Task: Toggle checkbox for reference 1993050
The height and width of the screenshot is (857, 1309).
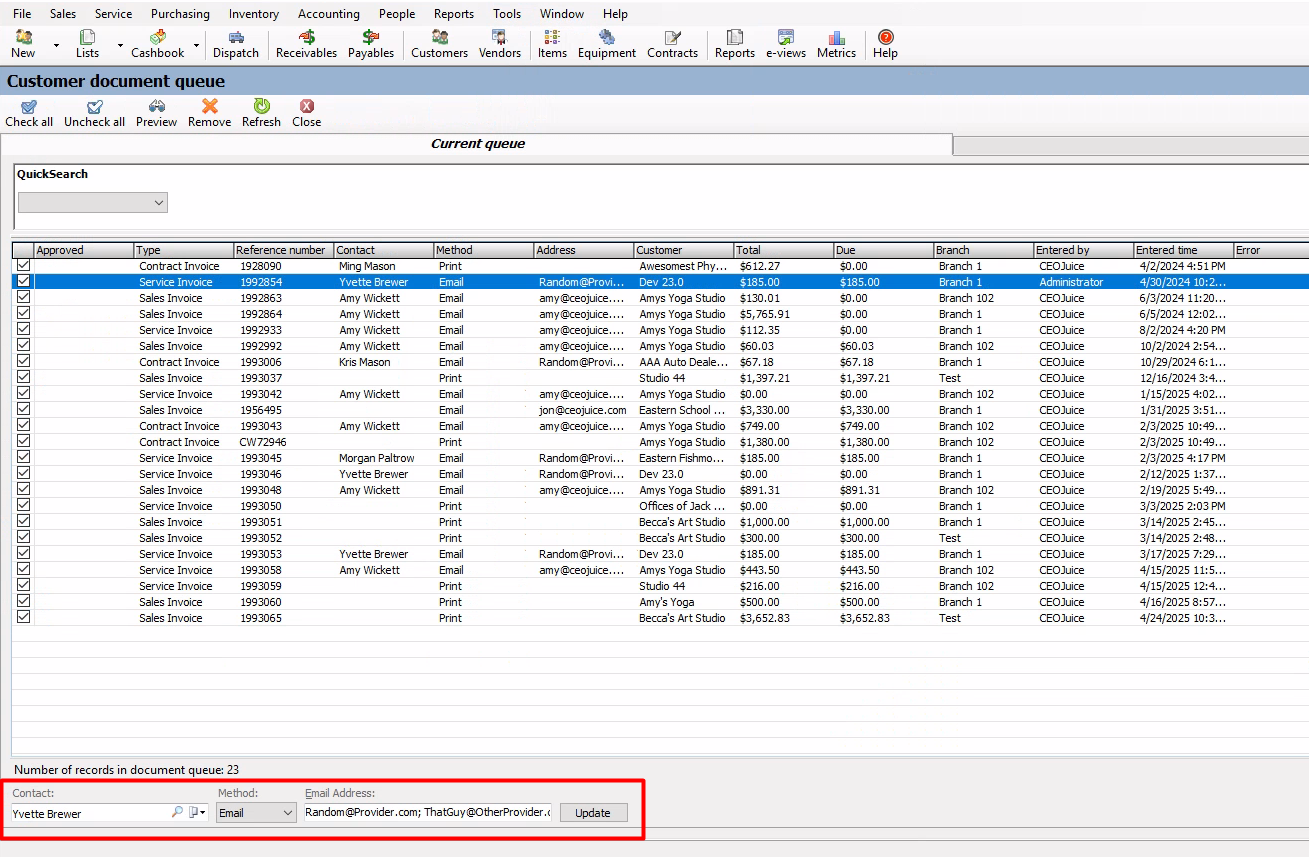Action: point(23,506)
